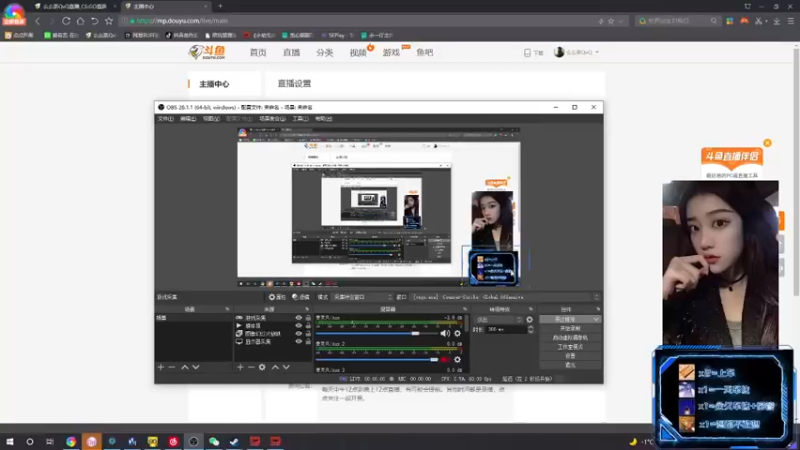Lock the 游戏采集 source
Image resolution: width=800 pixels, height=450 pixels.
point(308,318)
